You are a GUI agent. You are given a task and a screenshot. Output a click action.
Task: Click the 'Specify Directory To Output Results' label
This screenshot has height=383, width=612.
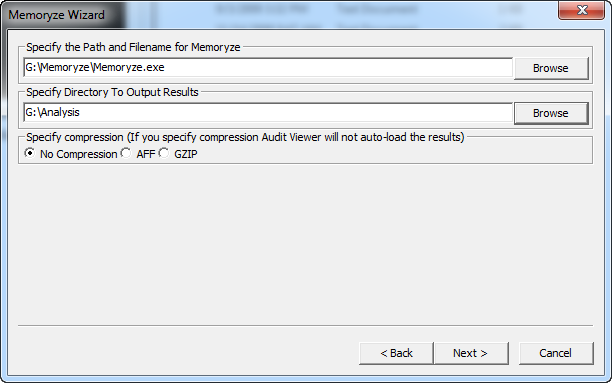[x=112, y=92]
